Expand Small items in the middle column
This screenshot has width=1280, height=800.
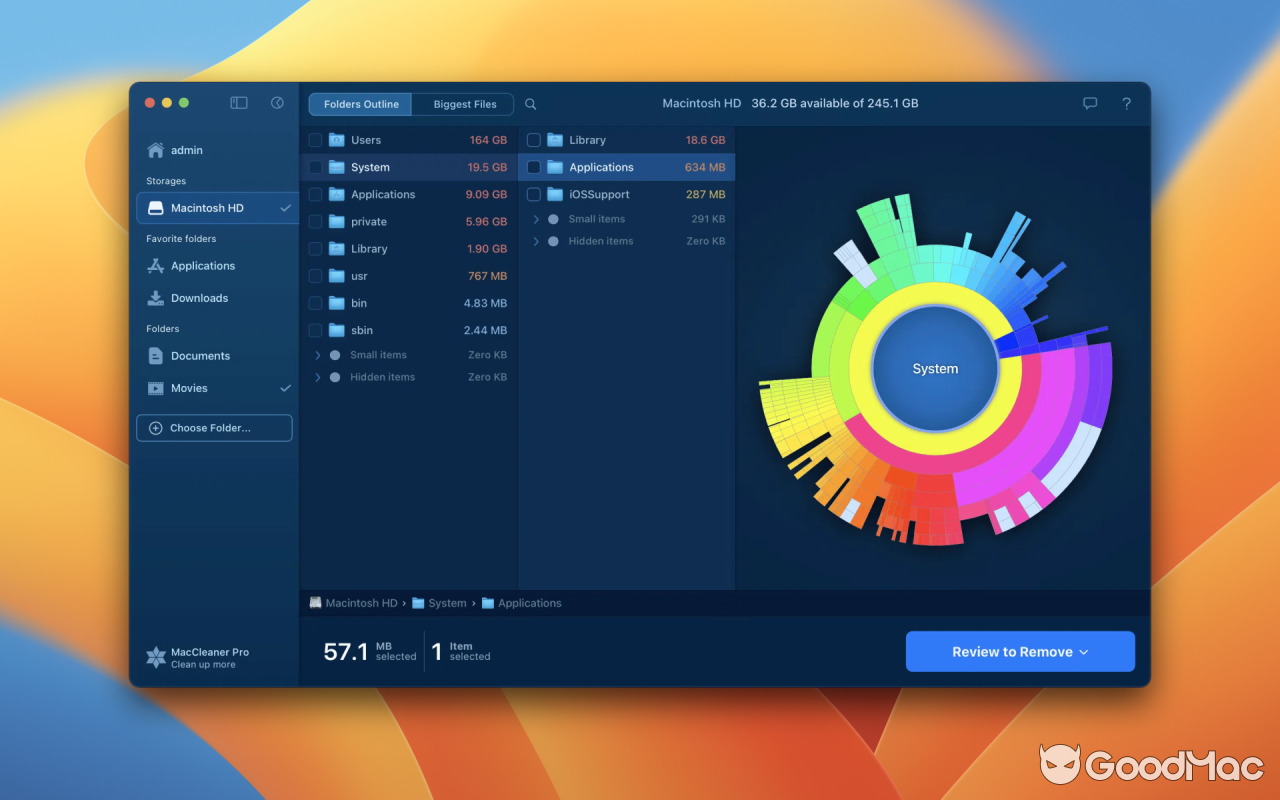(537, 218)
